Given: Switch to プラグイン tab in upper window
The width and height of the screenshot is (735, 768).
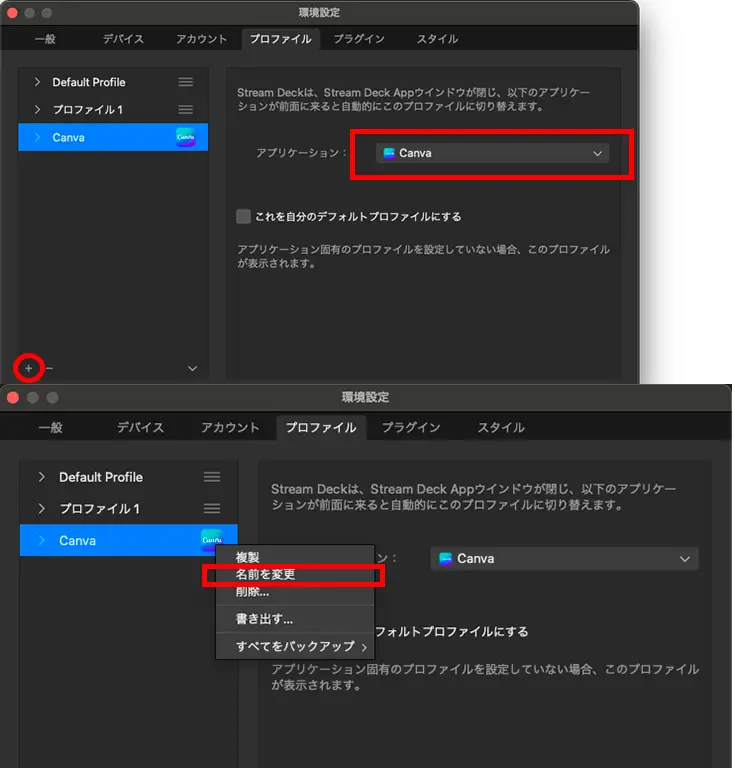Looking at the screenshot, I should pos(359,39).
